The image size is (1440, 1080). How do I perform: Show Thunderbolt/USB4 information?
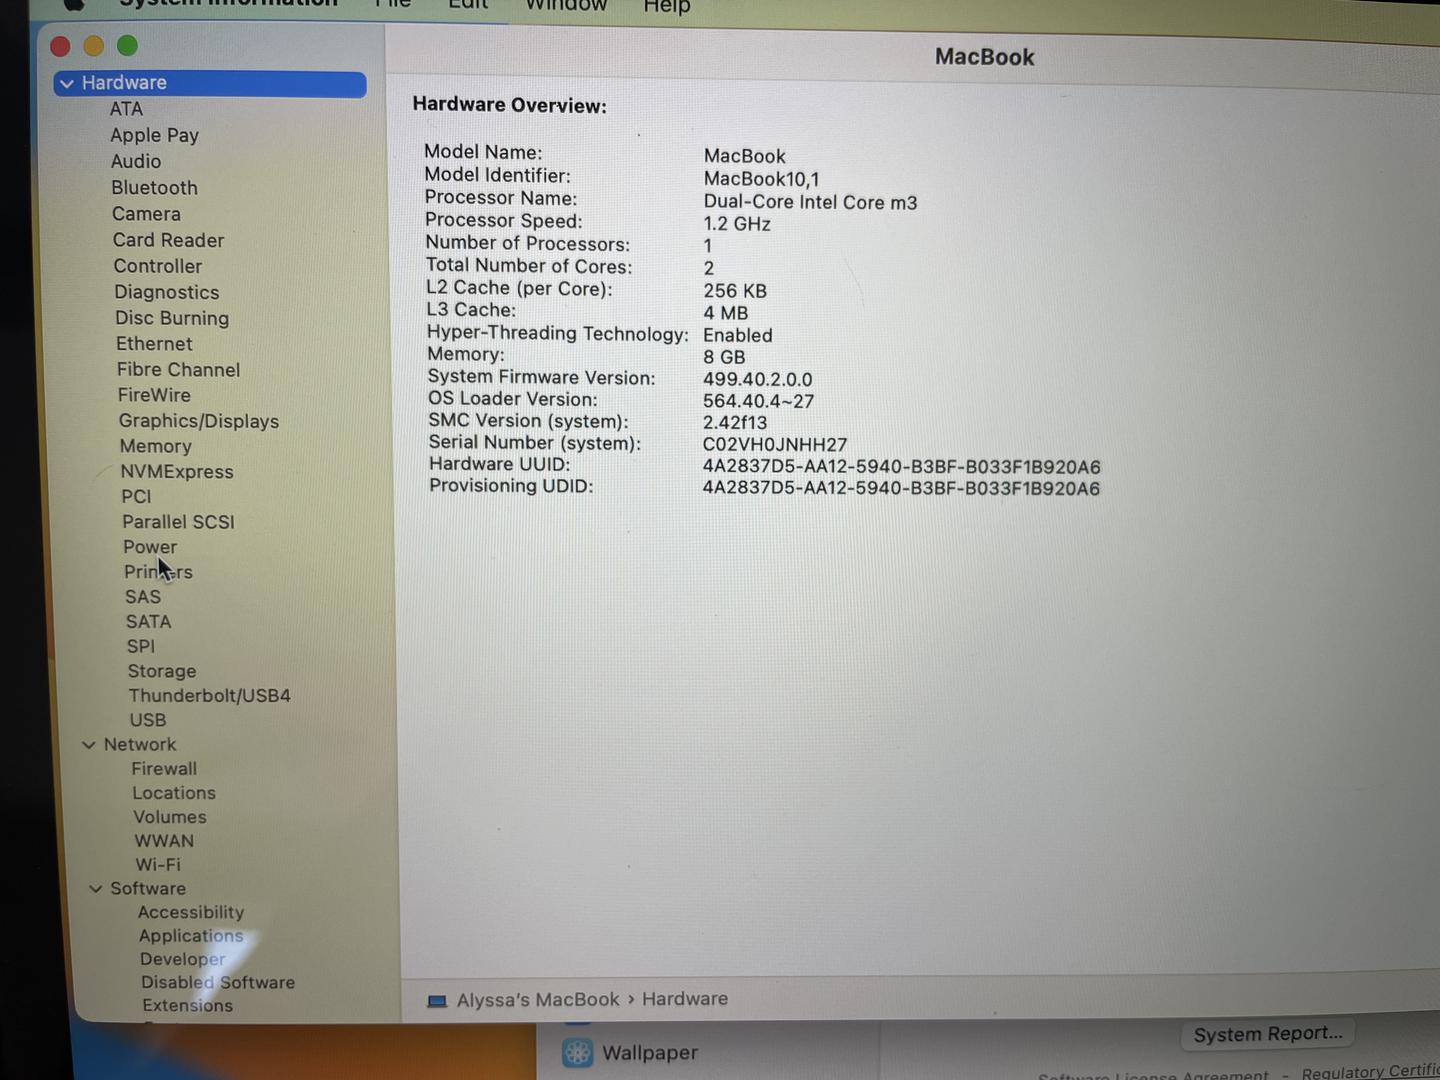[209, 696]
